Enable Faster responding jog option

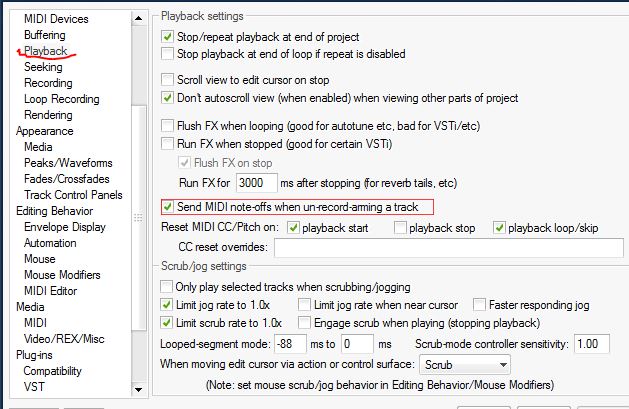click(x=481, y=304)
